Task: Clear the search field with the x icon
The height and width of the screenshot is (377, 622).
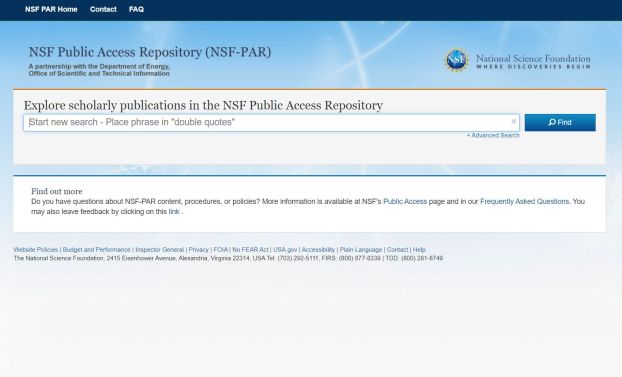Action: 514,121
